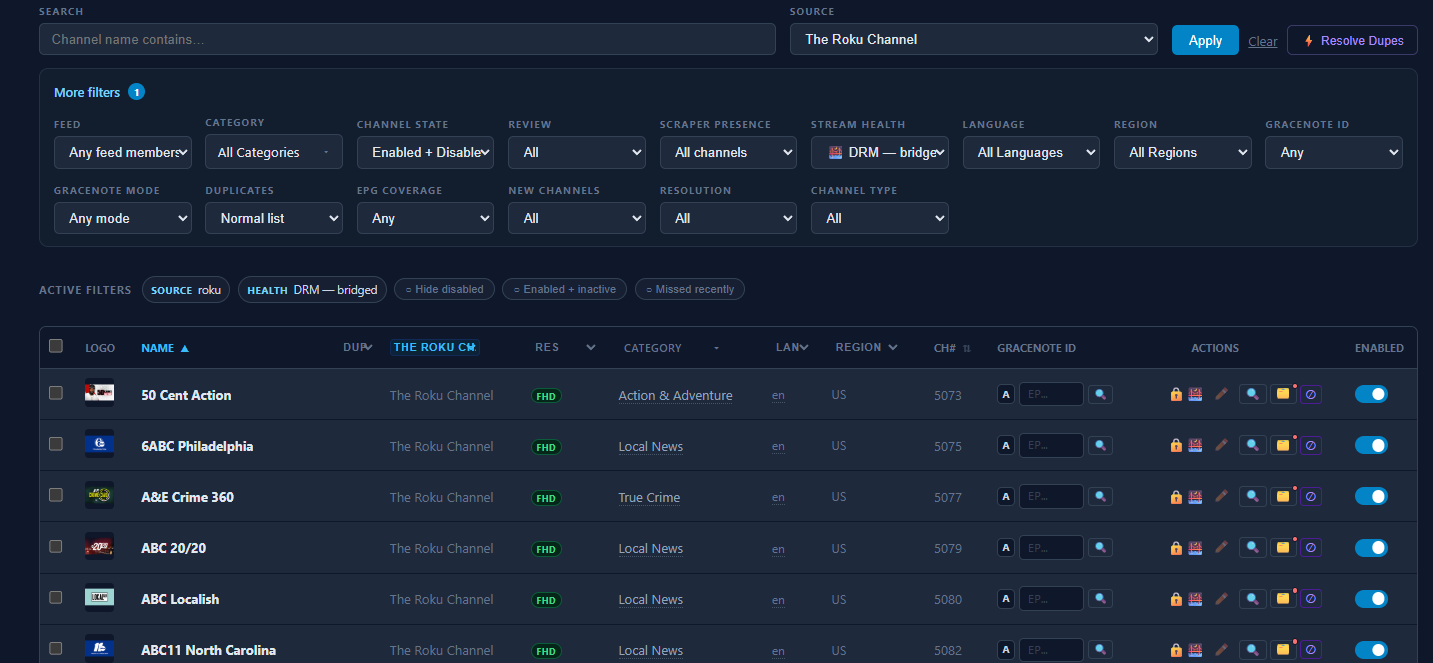Turn off the A&E Crime 360 enabled switch
Viewport: 1433px width, 663px height.
[x=1371, y=497]
